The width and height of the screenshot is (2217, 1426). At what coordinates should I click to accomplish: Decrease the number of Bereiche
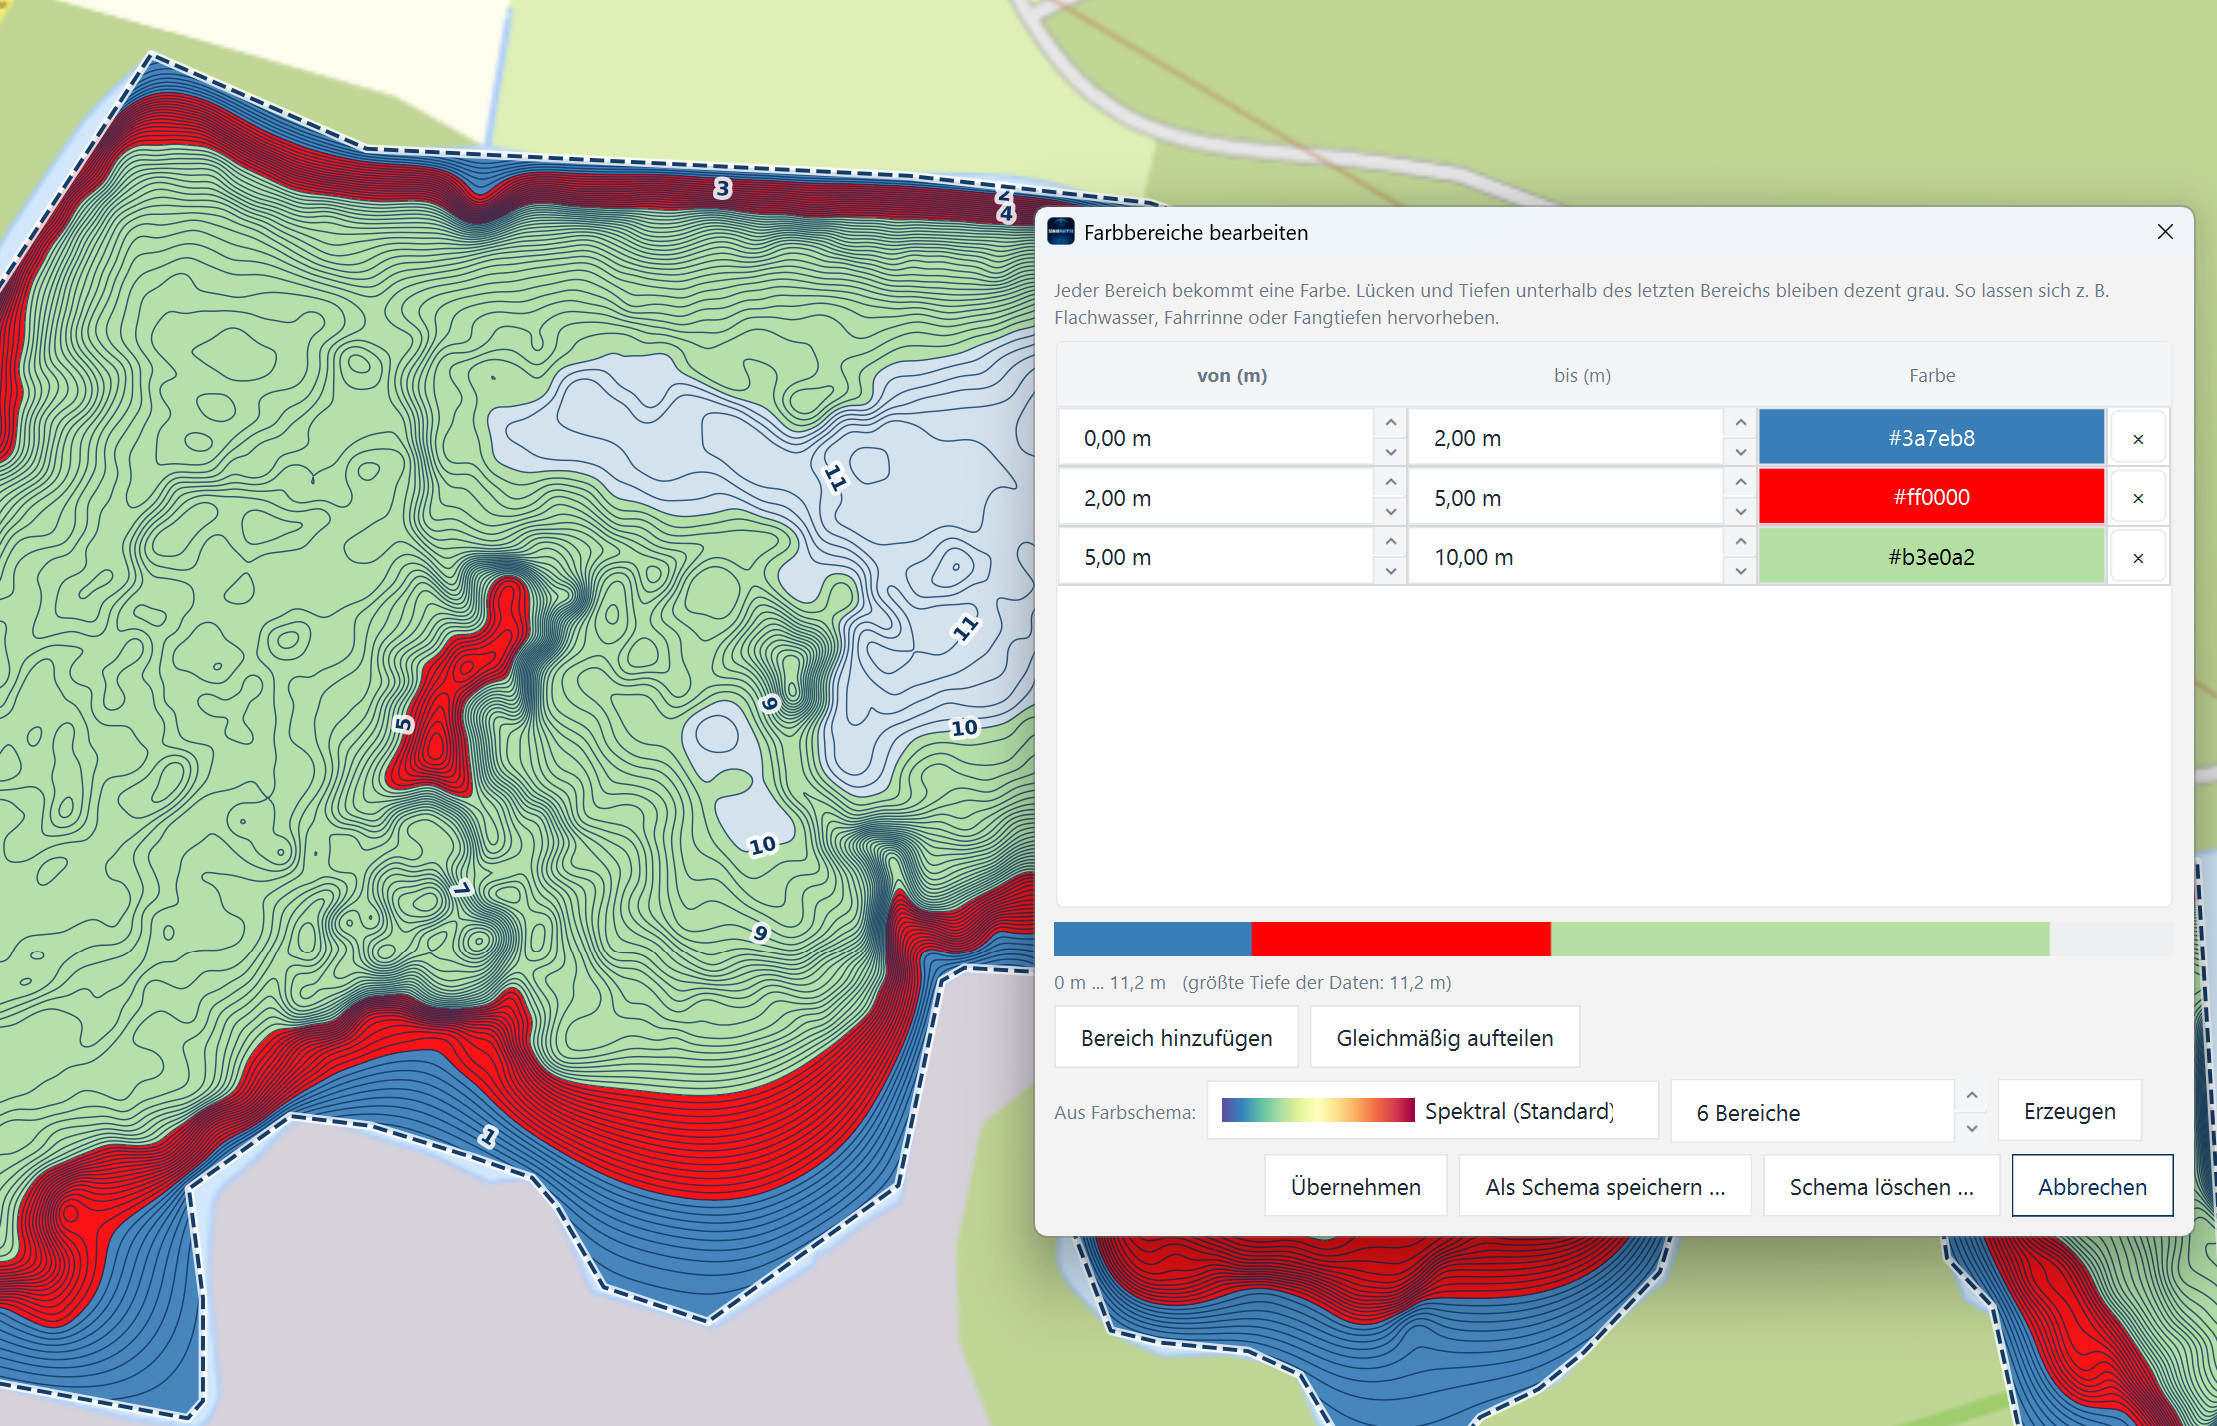point(1971,1128)
